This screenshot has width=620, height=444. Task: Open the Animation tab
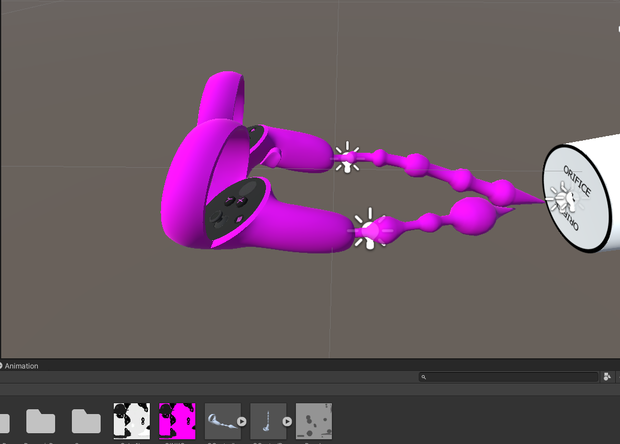click(19, 366)
